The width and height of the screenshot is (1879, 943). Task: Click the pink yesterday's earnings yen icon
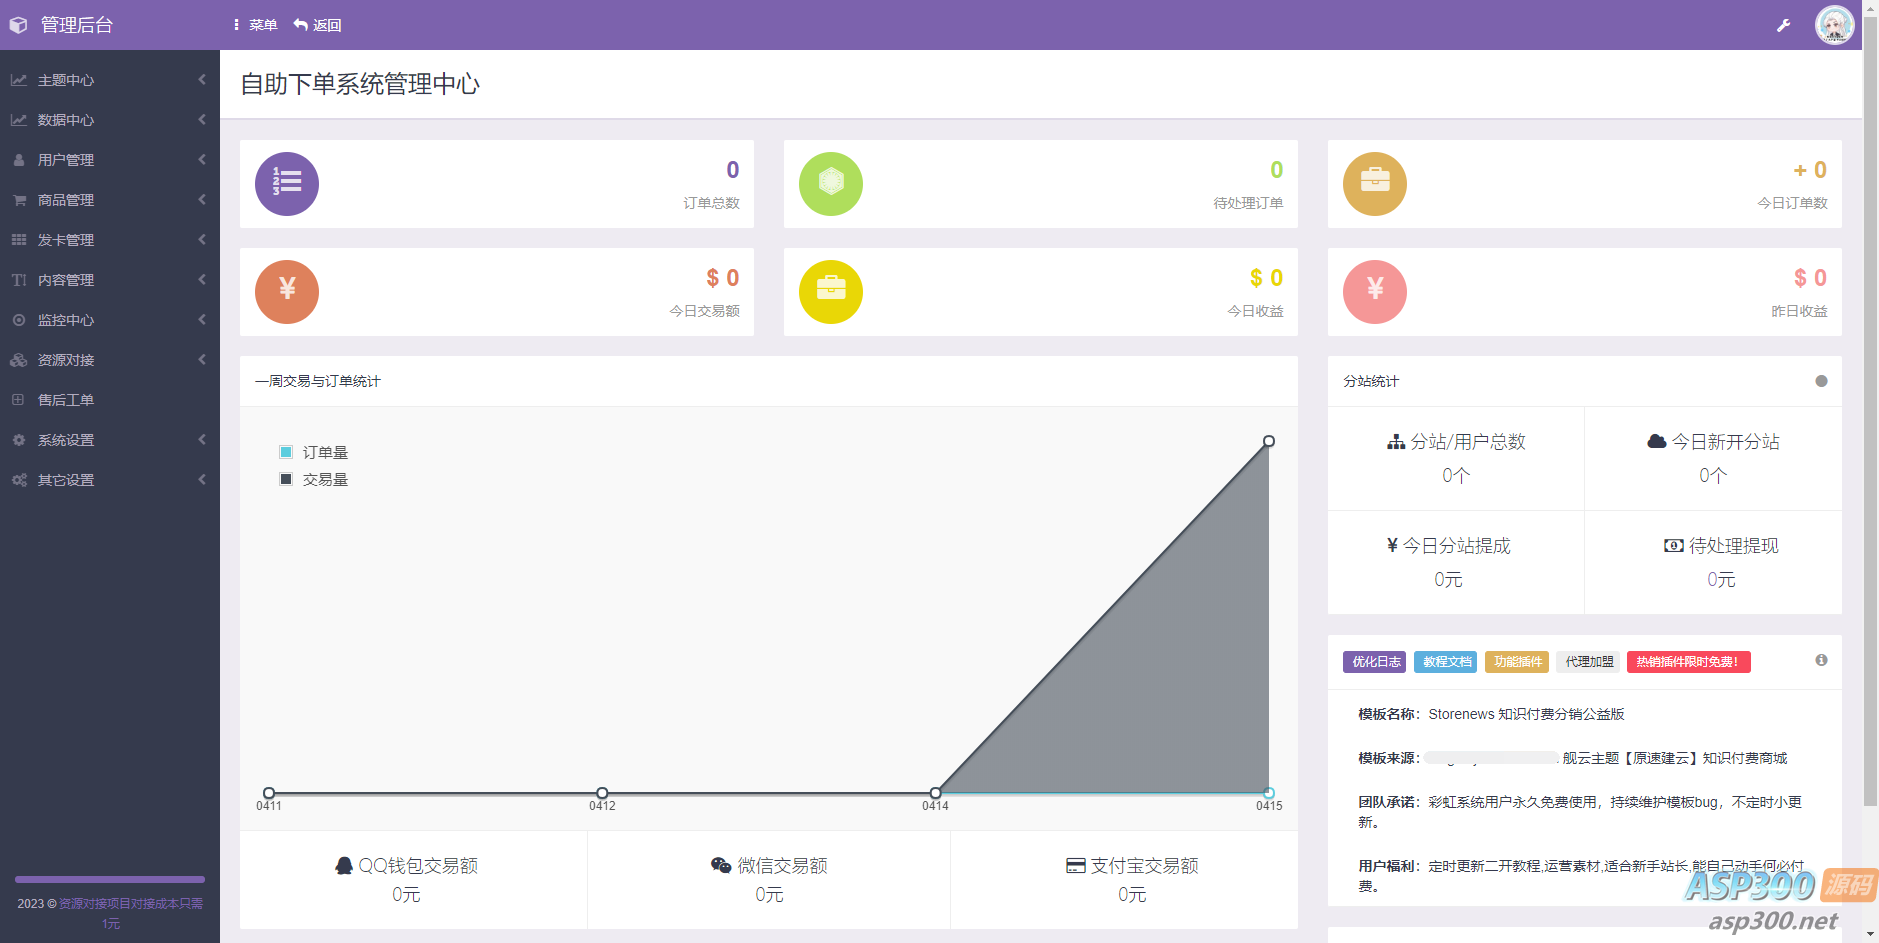pos(1374,292)
